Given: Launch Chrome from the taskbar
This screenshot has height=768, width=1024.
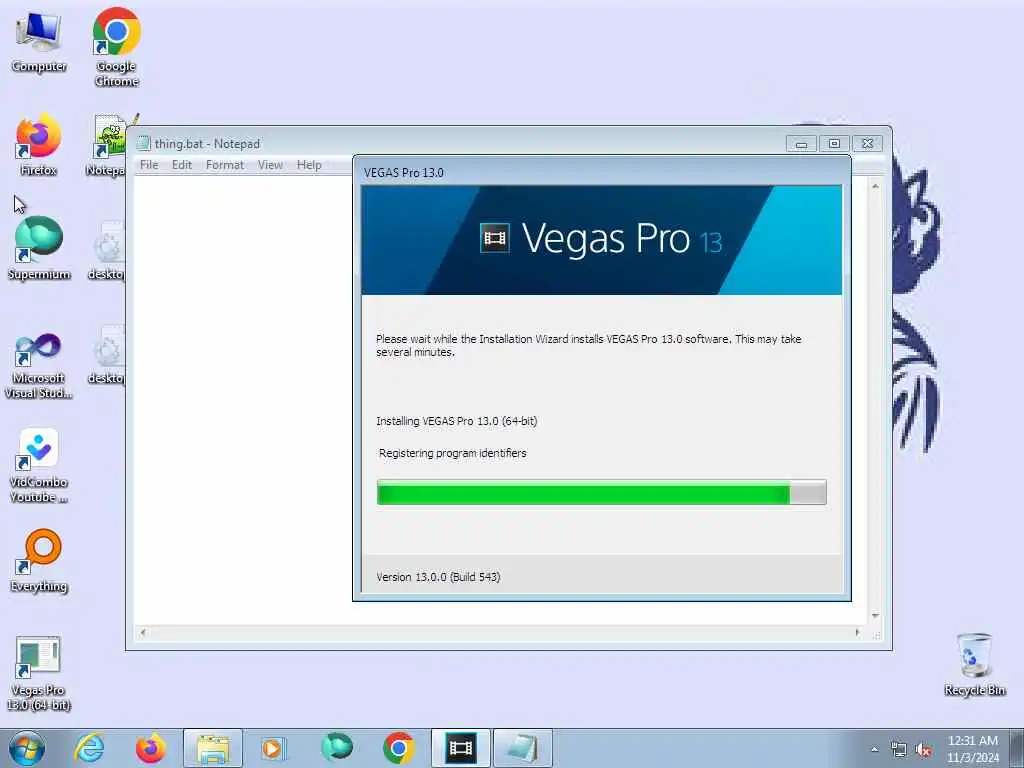Looking at the screenshot, I should pos(398,748).
